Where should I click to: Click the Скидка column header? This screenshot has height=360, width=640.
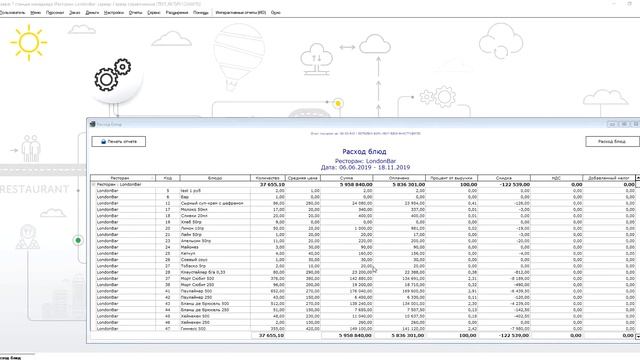(504, 178)
